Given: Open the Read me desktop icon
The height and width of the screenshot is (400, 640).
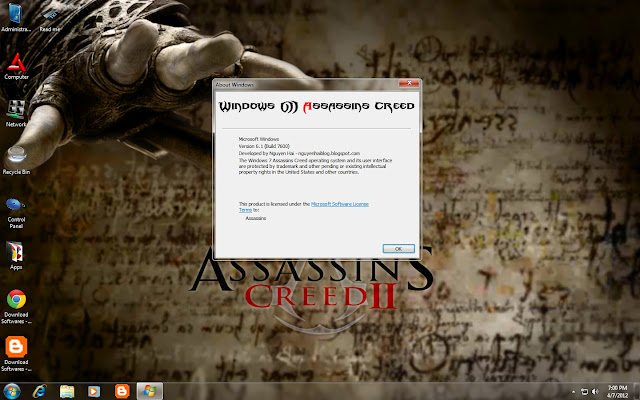Looking at the screenshot, I should [50, 20].
